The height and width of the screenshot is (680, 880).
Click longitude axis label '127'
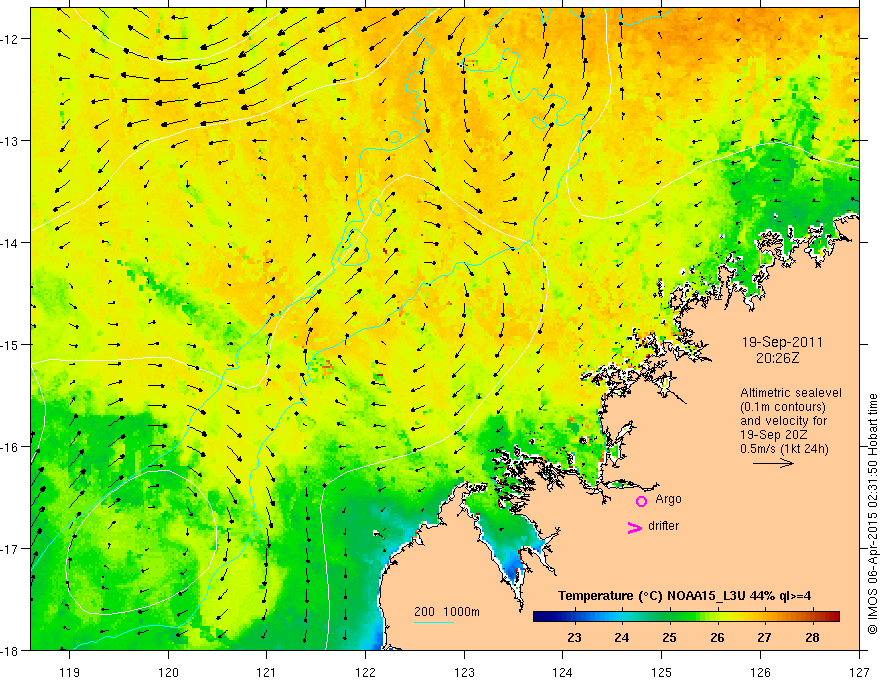point(859,672)
